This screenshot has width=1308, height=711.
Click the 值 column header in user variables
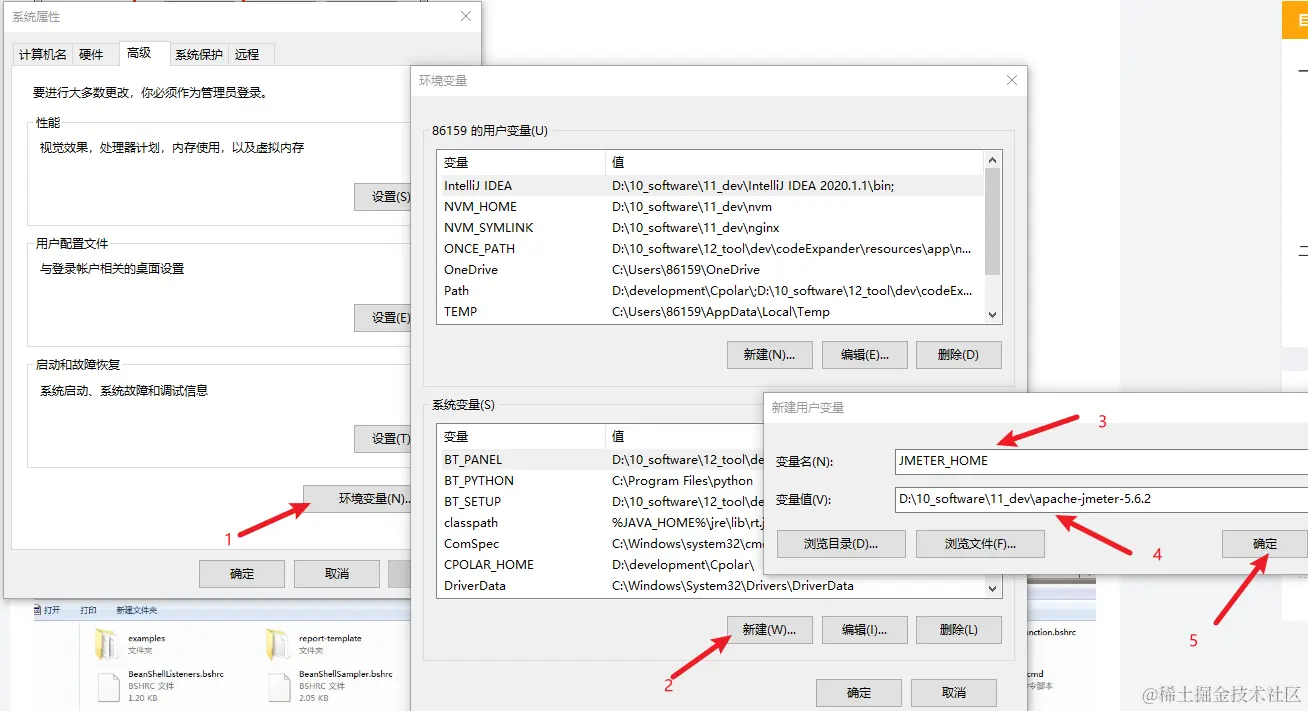[x=795, y=162]
